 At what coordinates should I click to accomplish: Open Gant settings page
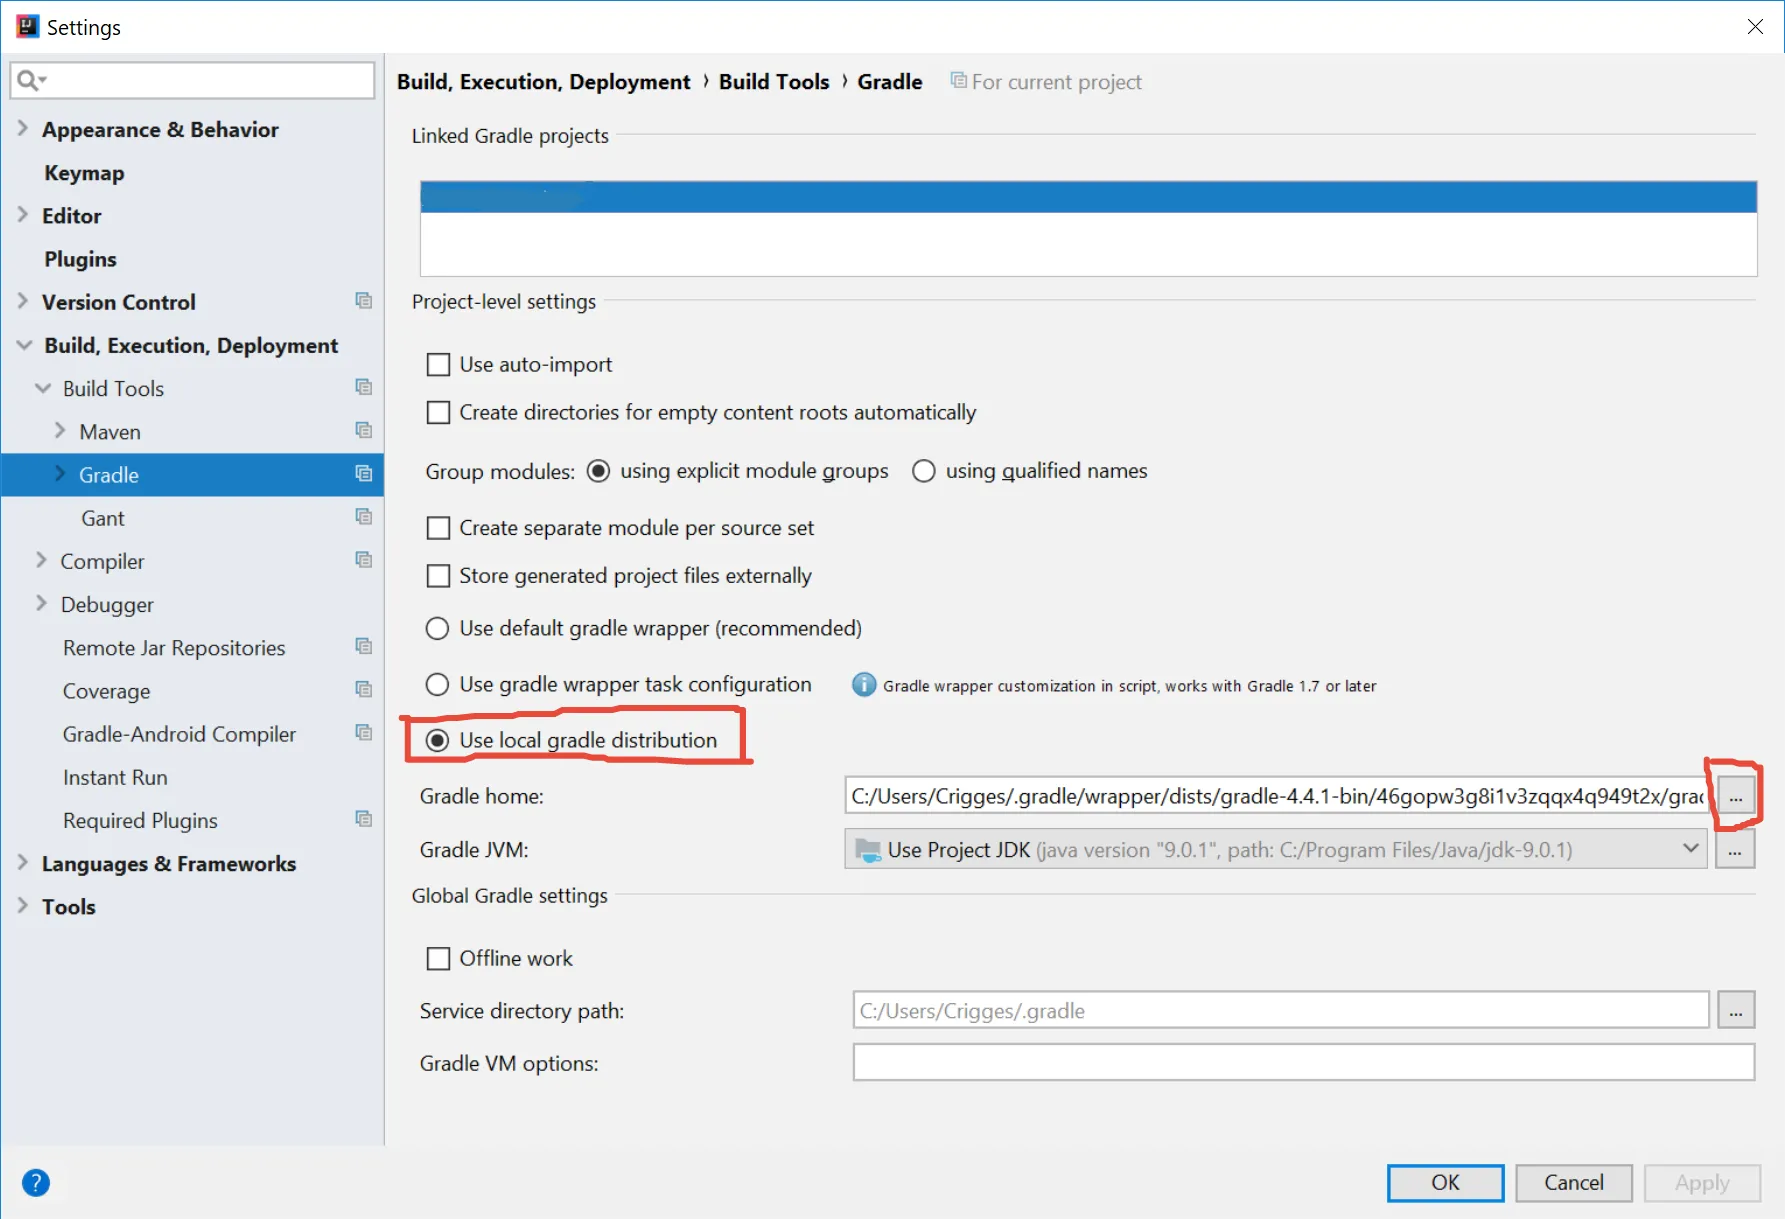(103, 518)
